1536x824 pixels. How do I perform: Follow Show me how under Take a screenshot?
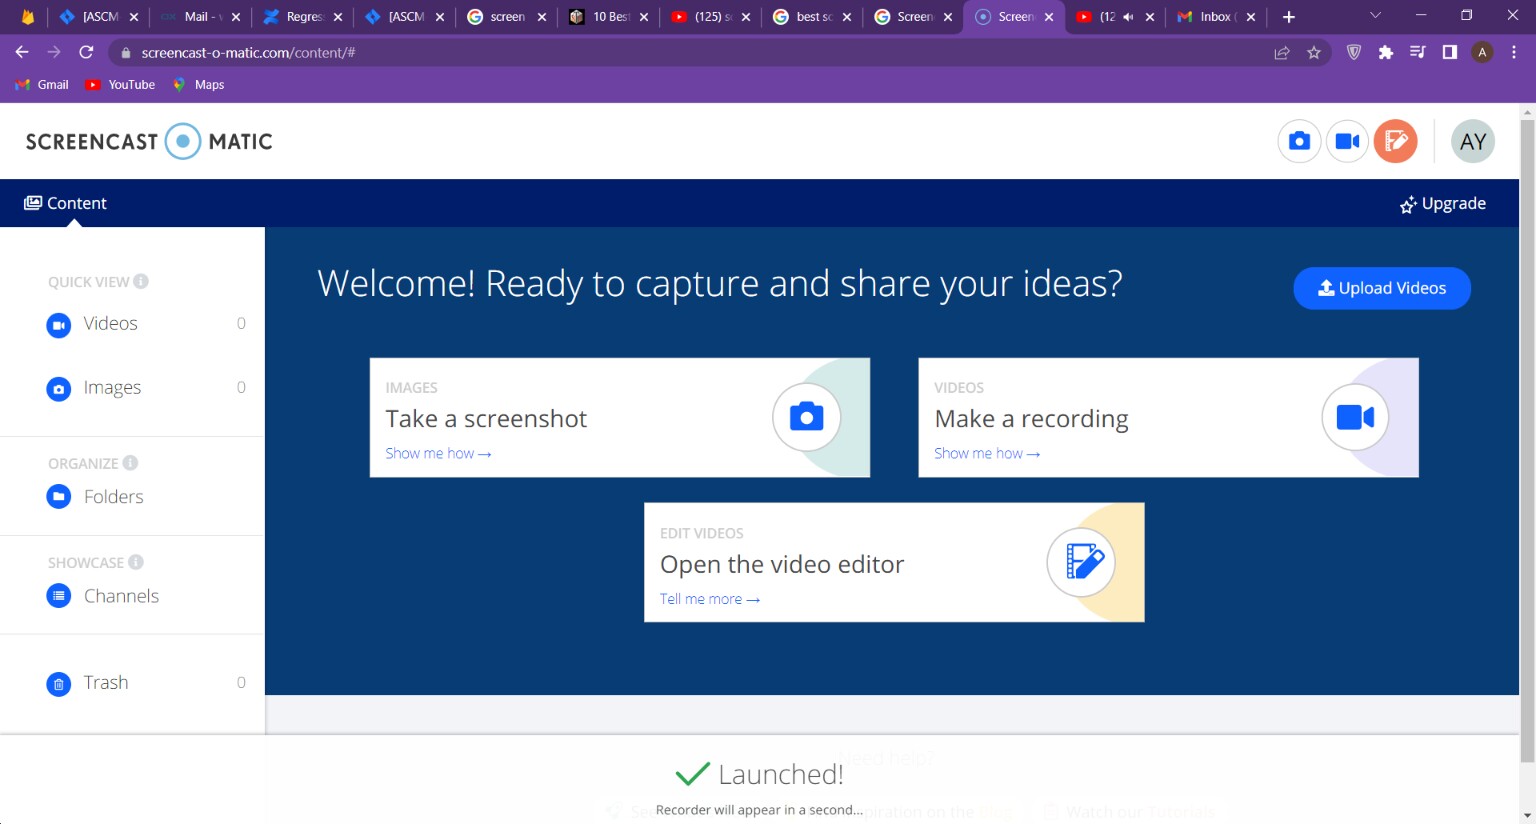coord(438,453)
